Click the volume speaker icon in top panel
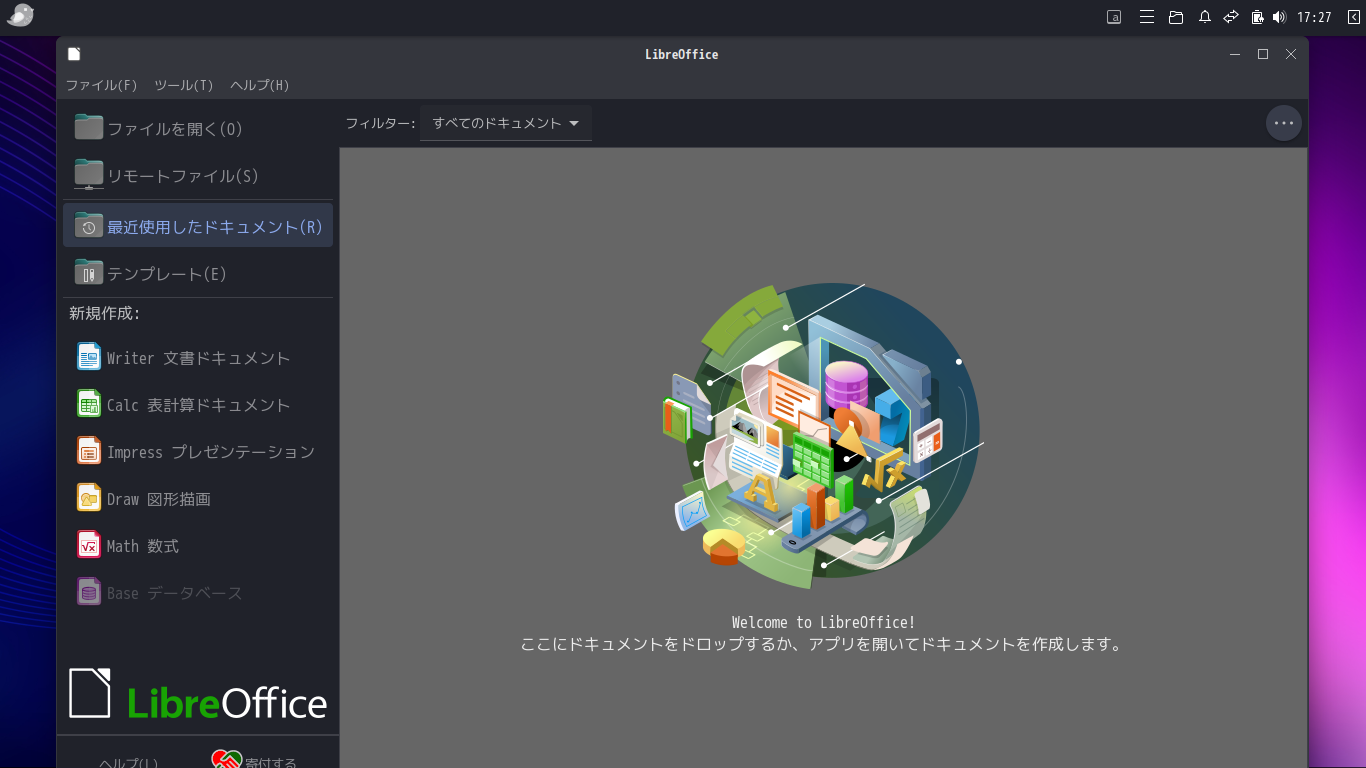Screen dimensions: 1366x768 coord(1279,17)
